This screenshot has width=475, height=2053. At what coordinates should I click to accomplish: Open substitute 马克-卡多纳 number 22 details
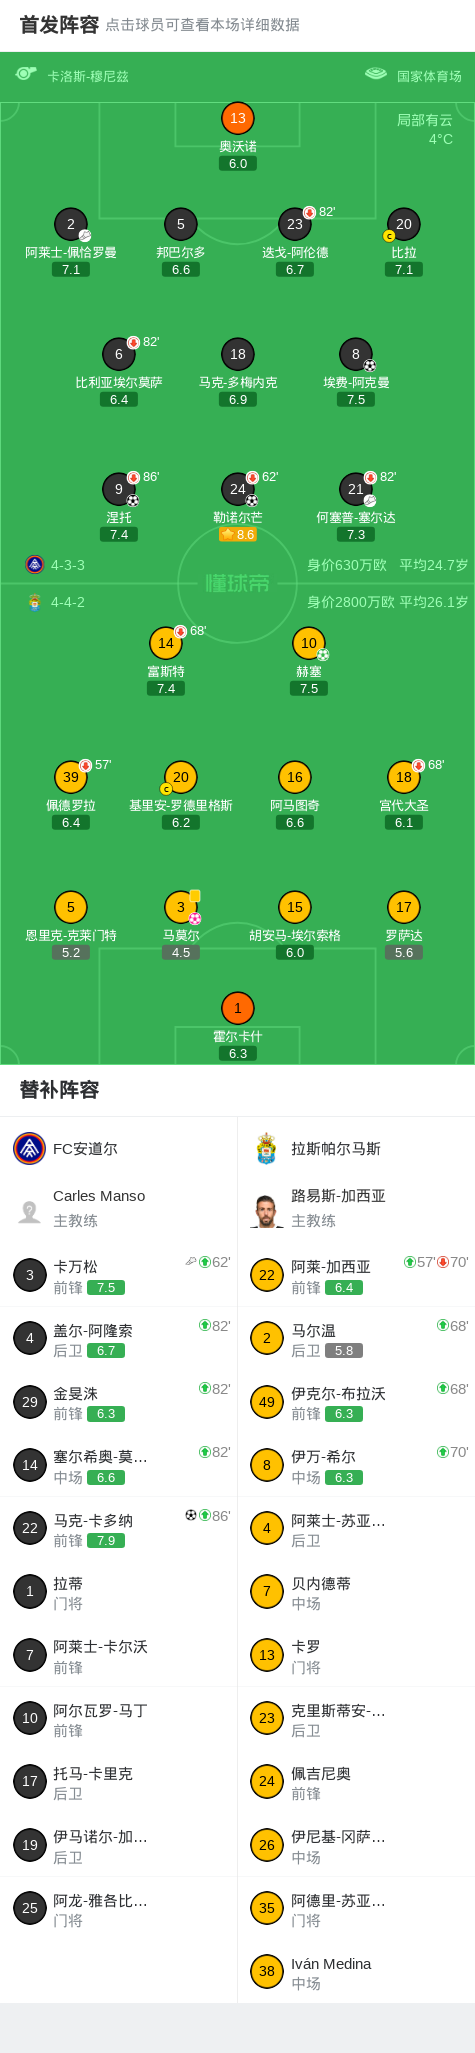pyautogui.click(x=119, y=1529)
